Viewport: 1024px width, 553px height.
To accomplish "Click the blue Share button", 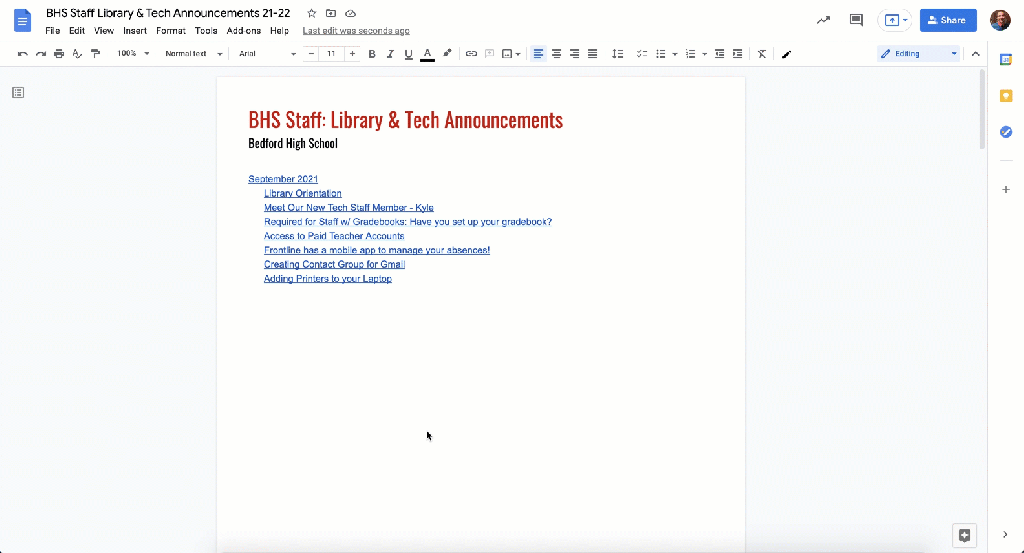I will 948,20.
